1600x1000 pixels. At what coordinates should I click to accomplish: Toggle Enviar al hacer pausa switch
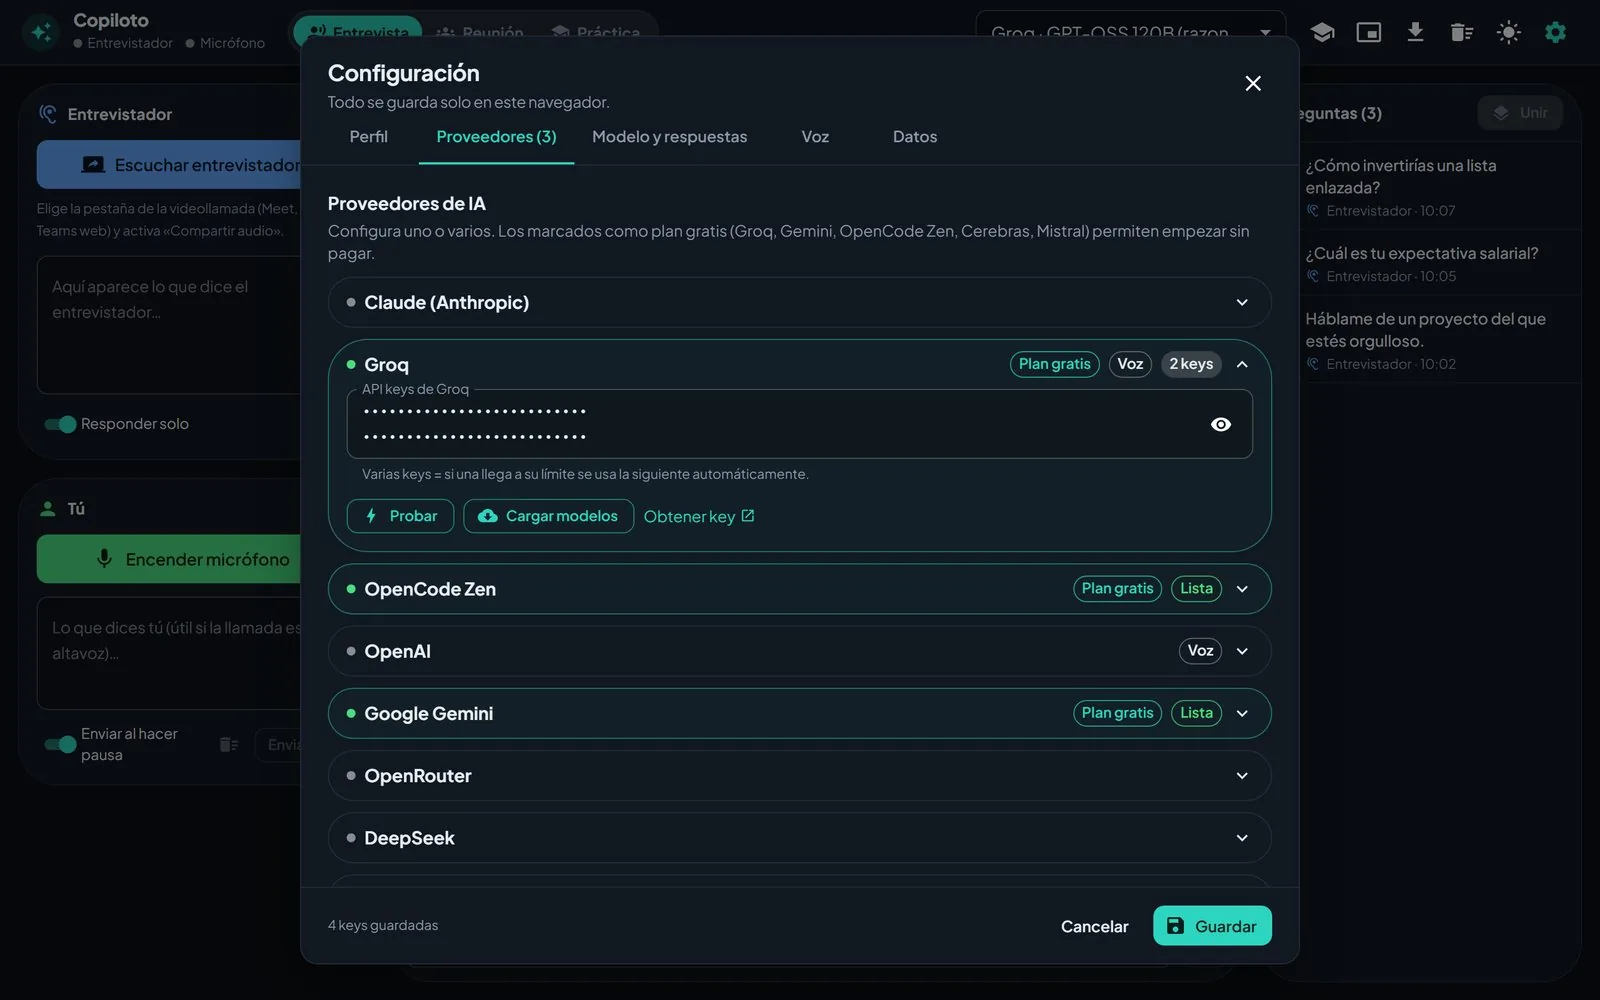60,744
